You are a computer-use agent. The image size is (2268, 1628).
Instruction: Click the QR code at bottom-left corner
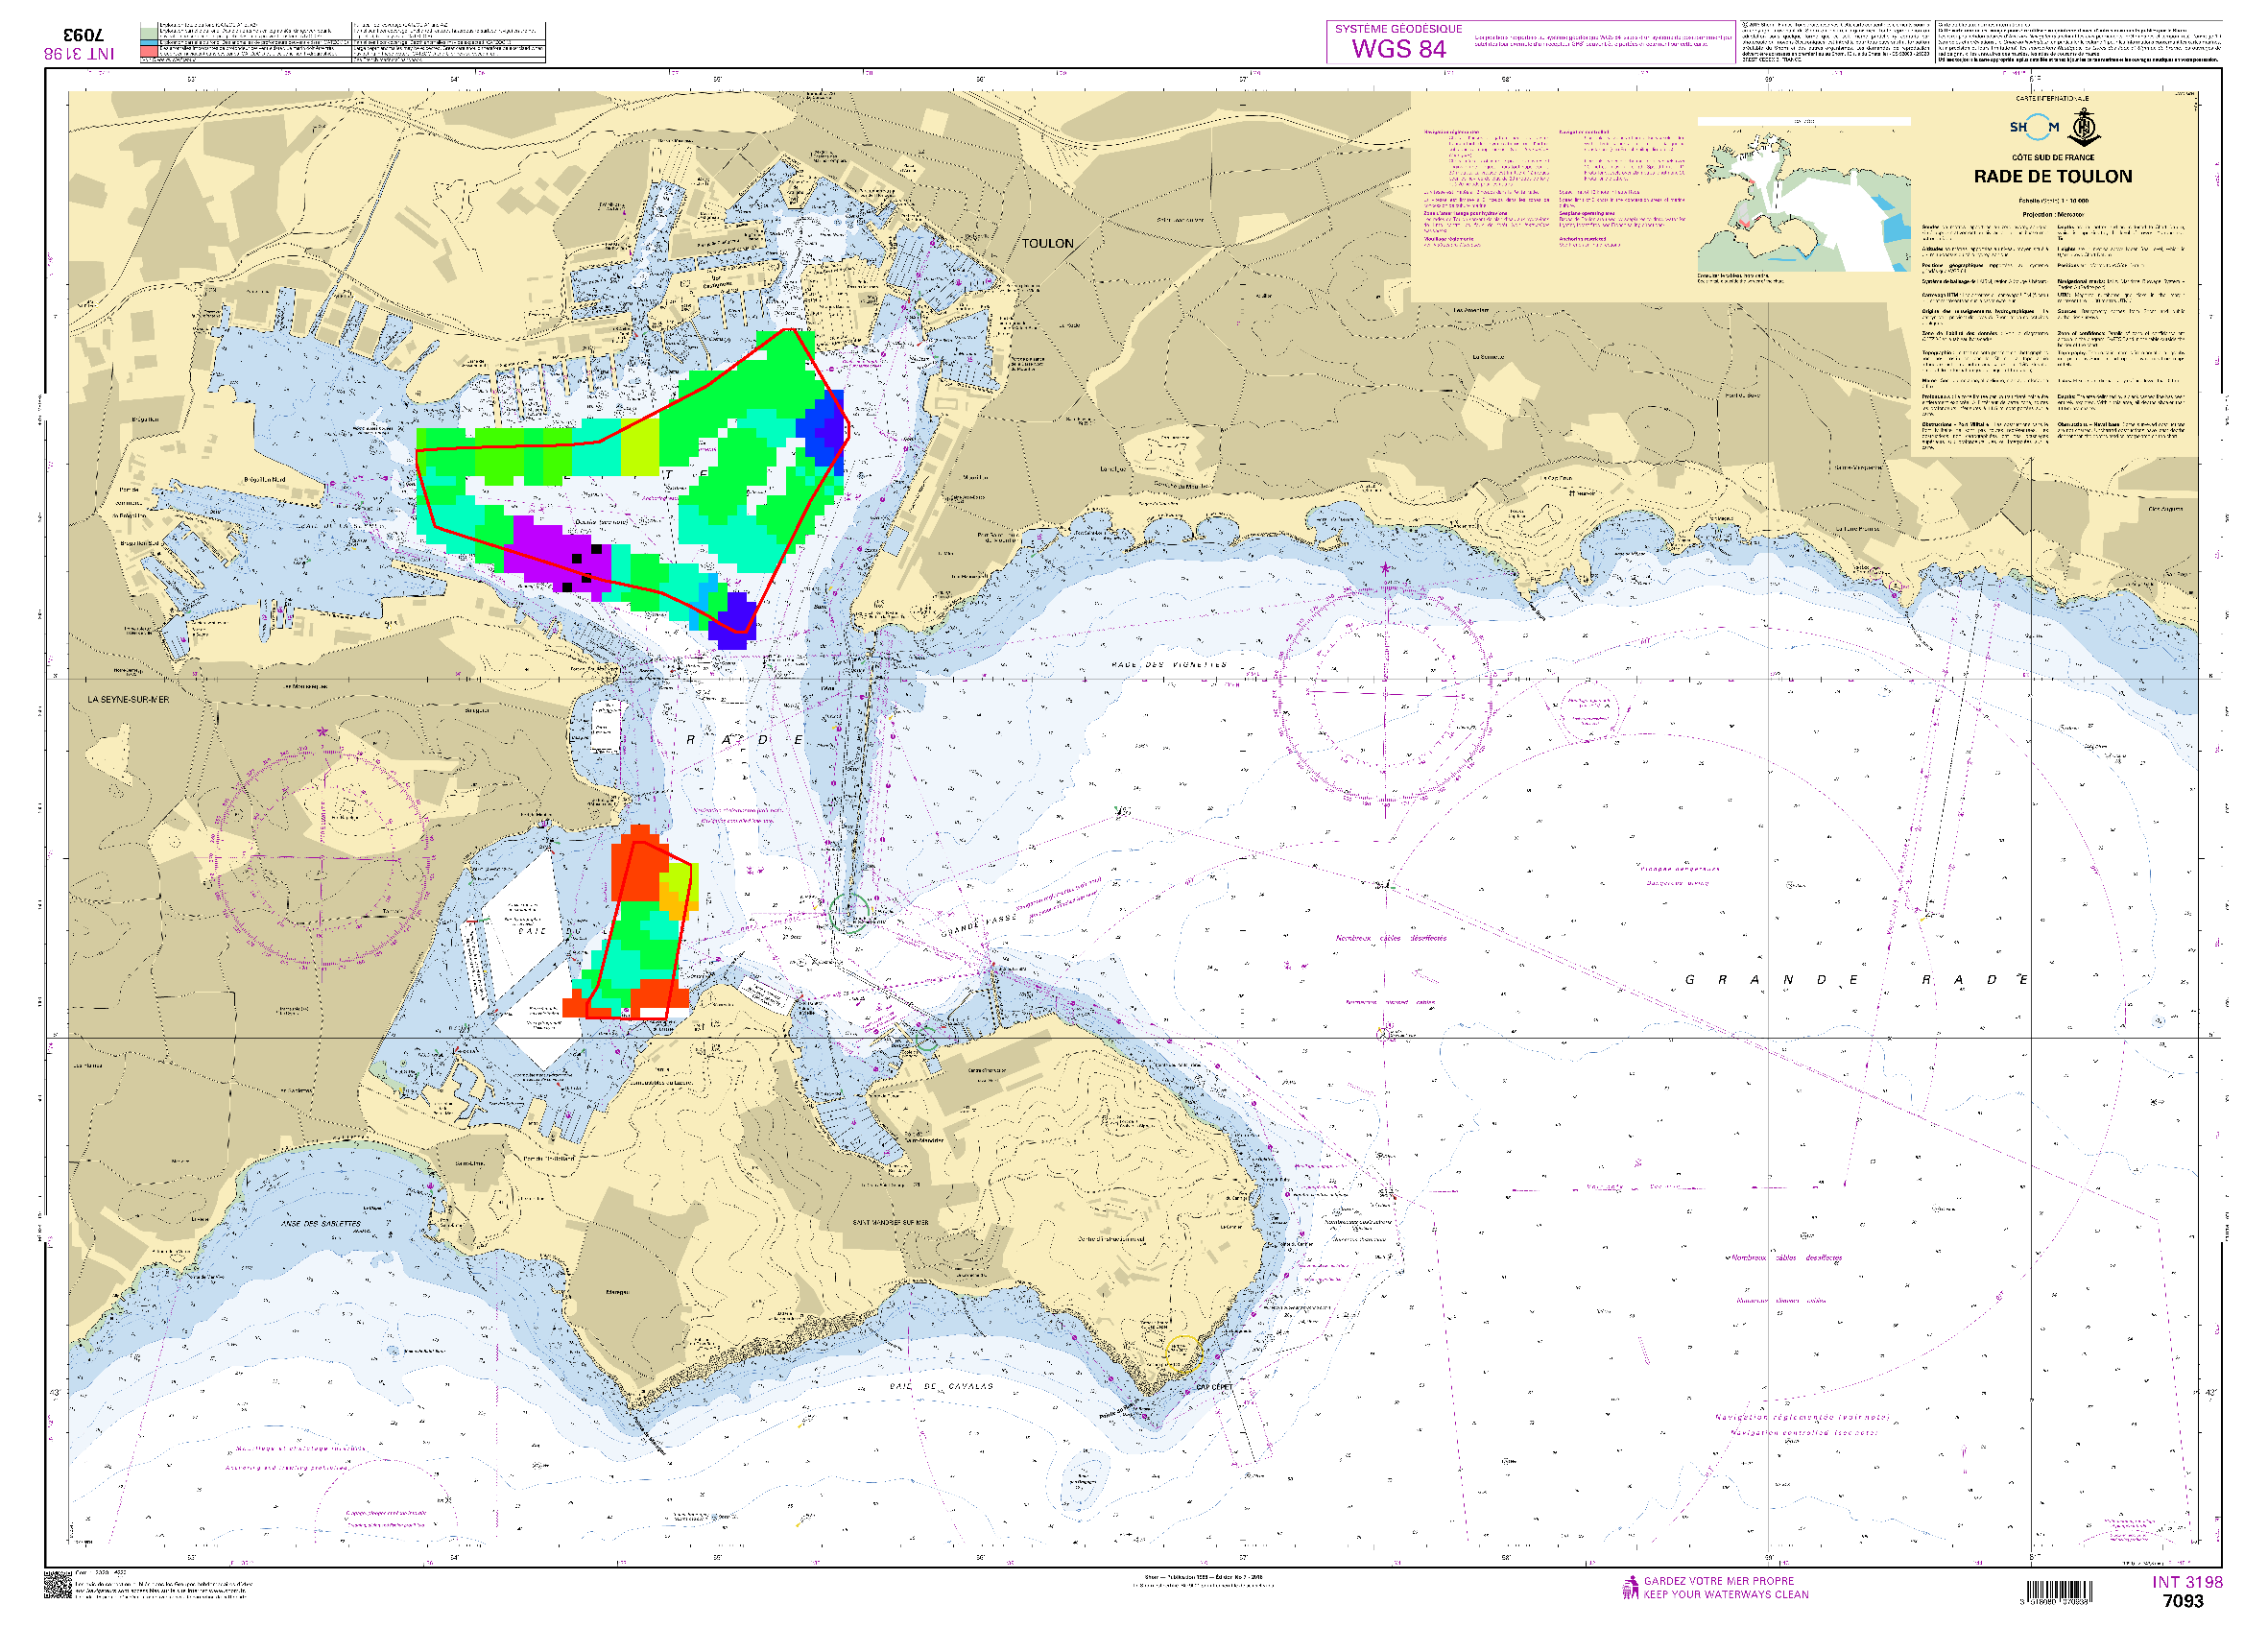(57, 1584)
